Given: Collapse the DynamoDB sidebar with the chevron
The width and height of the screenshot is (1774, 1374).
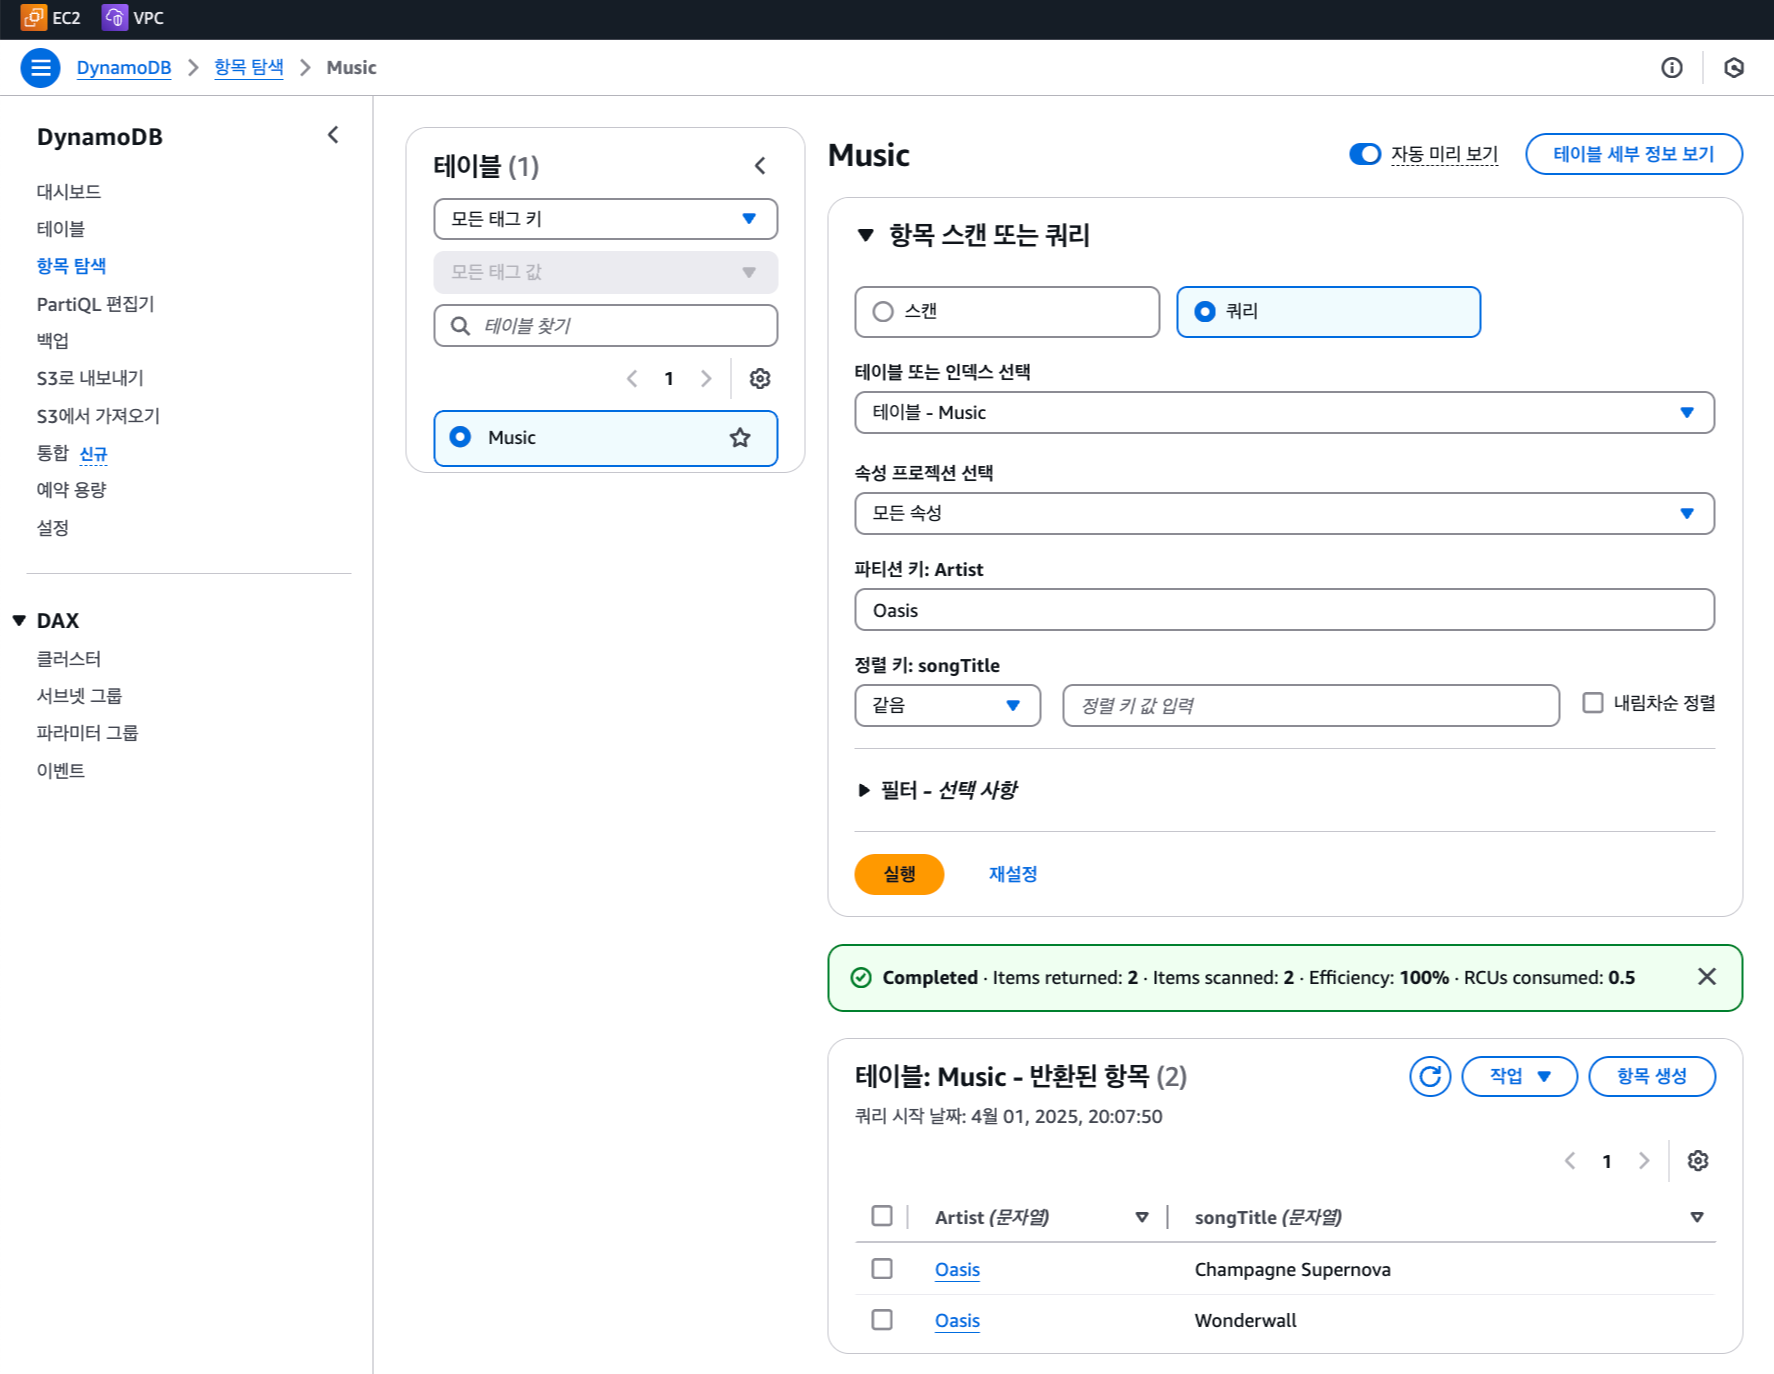Looking at the screenshot, I should click(333, 135).
